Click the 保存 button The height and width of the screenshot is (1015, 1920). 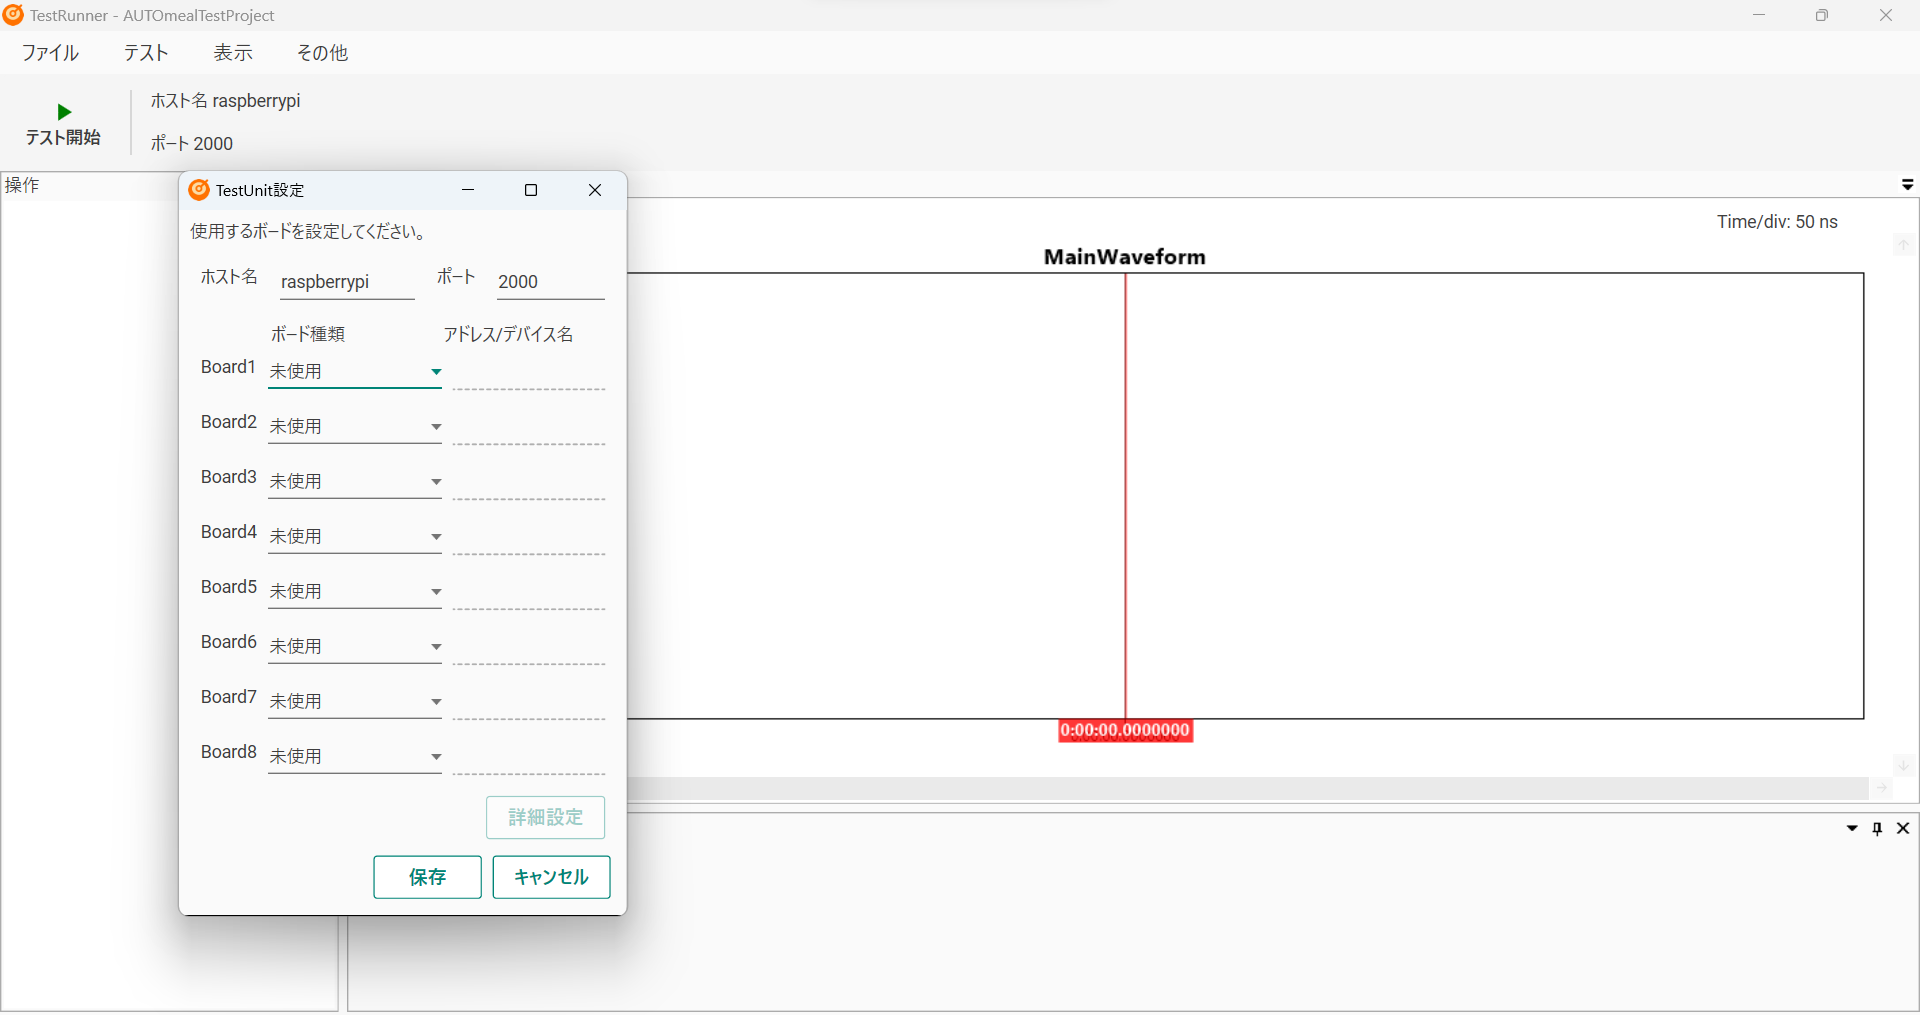click(427, 877)
